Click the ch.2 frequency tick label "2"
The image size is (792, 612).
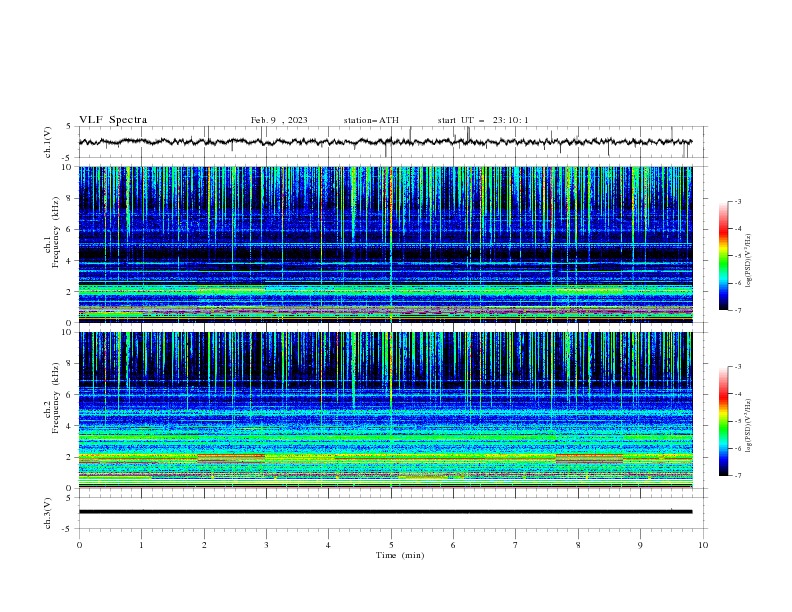(69, 457)
